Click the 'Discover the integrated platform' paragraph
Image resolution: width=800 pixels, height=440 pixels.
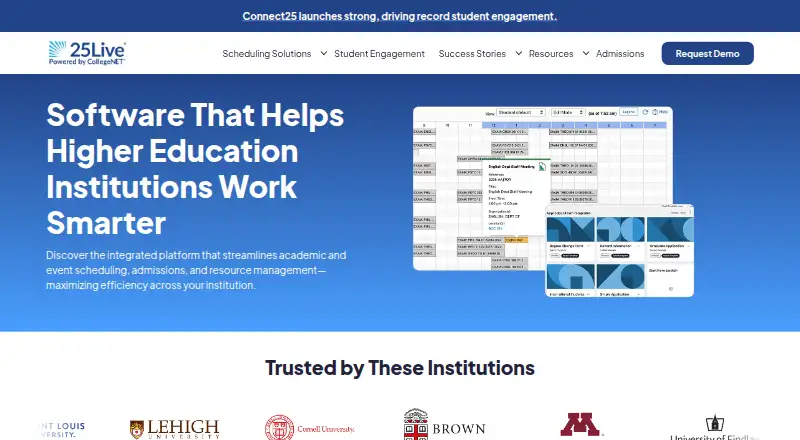196,270
